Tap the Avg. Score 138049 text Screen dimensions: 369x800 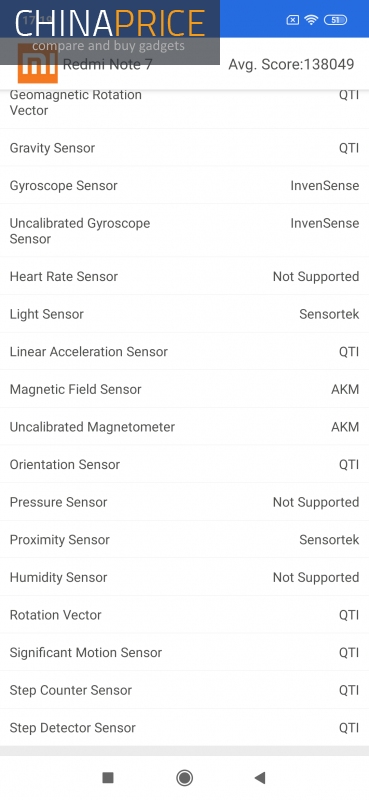(291, 64)
